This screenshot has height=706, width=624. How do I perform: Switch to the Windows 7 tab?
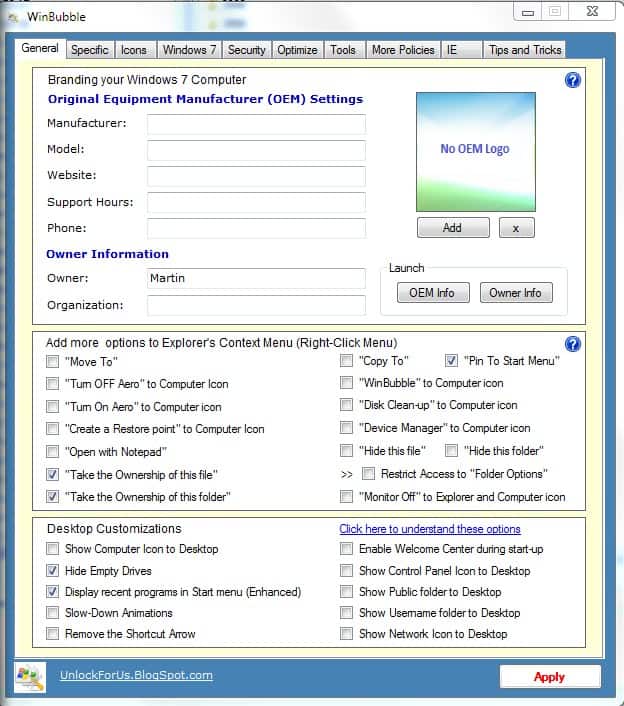189,50
